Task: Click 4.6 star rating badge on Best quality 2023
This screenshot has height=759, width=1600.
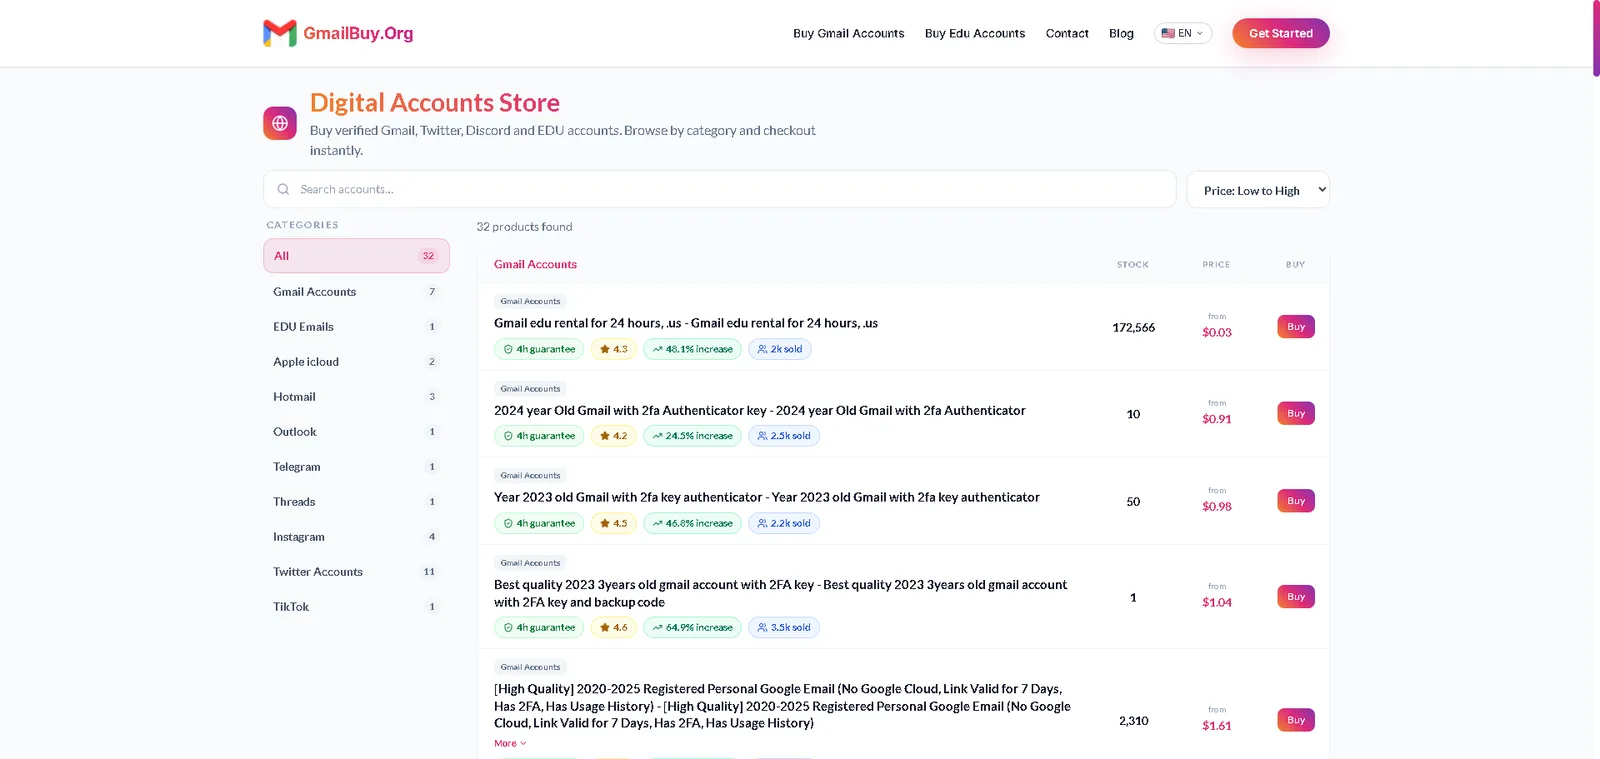Action: [x=614, y=628]
